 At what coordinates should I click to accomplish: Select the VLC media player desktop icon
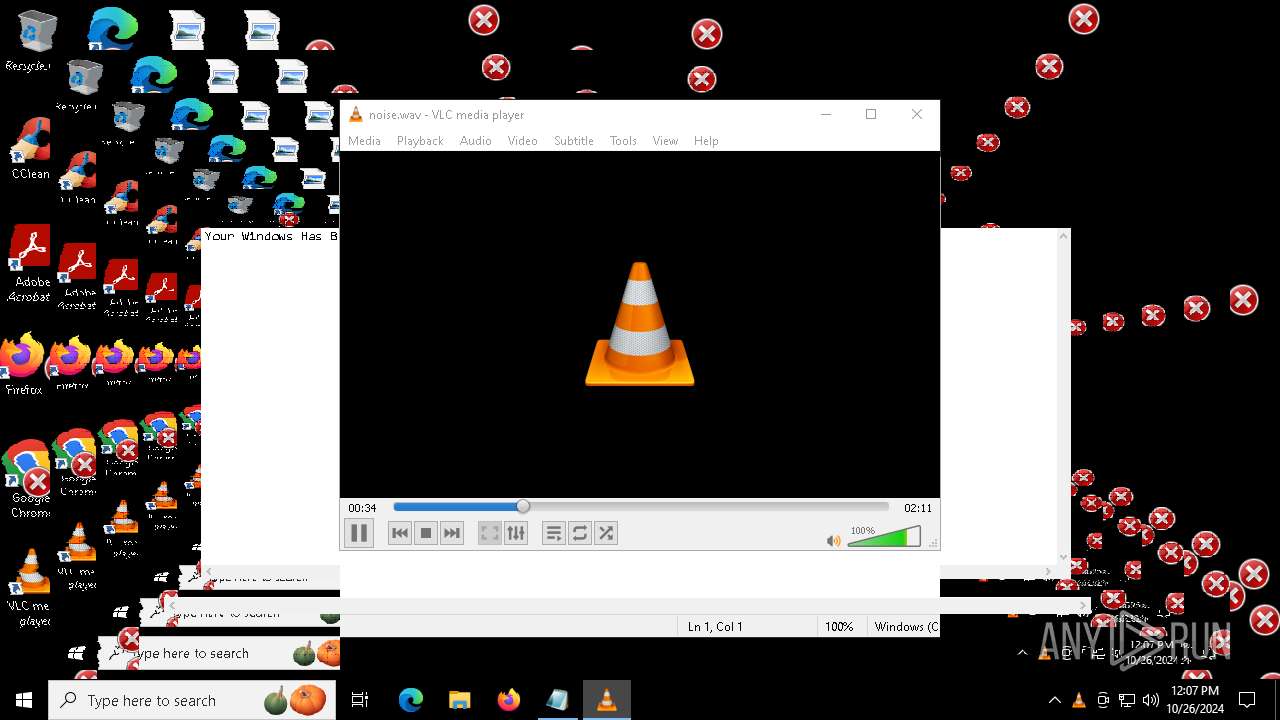30,588
